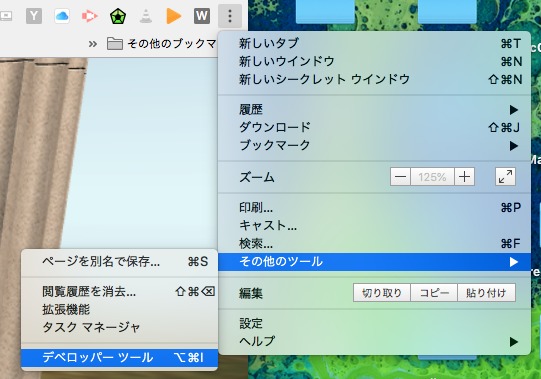Click the cut-off screen icon in toolbar

[6, 16]
